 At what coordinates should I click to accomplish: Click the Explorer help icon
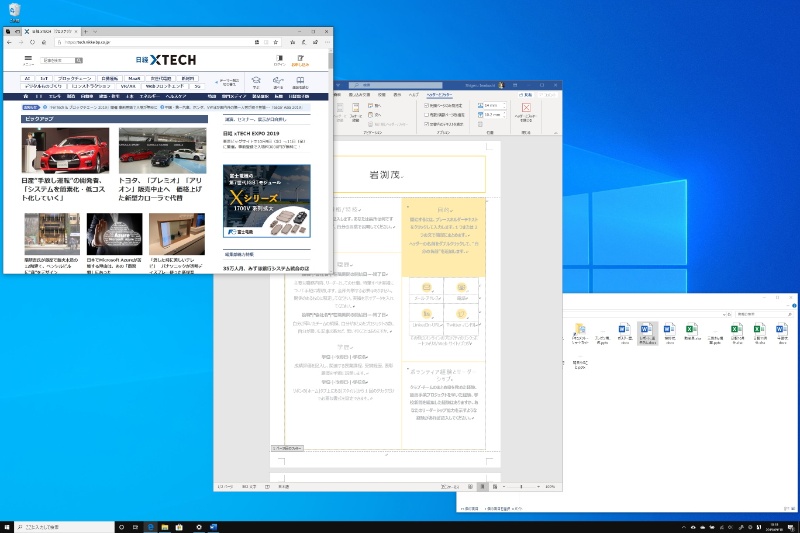pos(794,306)
